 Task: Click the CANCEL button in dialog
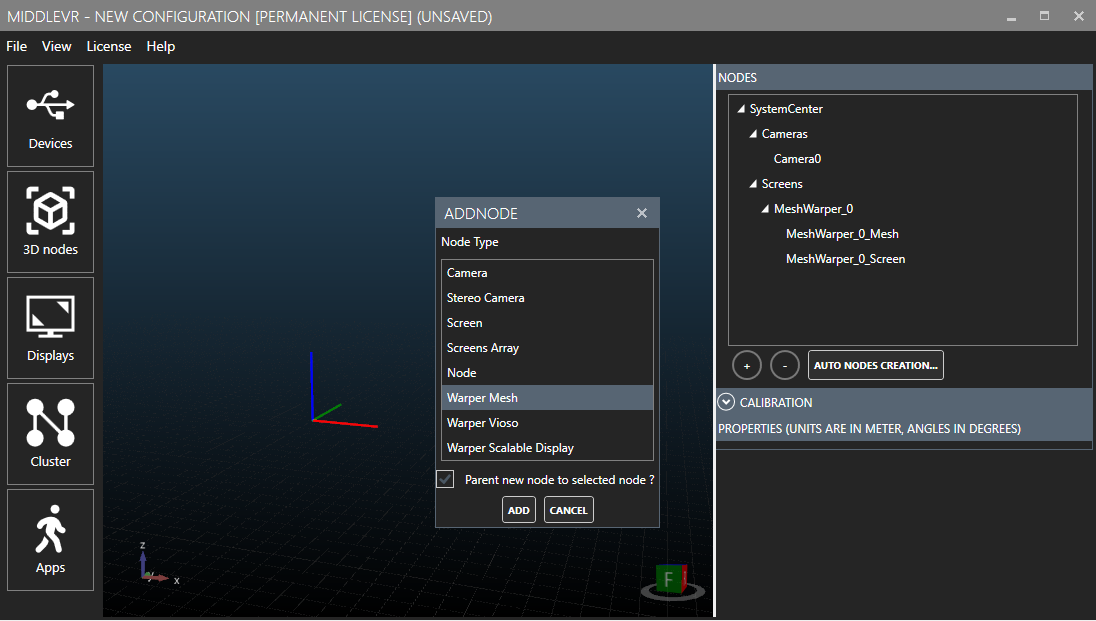tap(568, 510)
